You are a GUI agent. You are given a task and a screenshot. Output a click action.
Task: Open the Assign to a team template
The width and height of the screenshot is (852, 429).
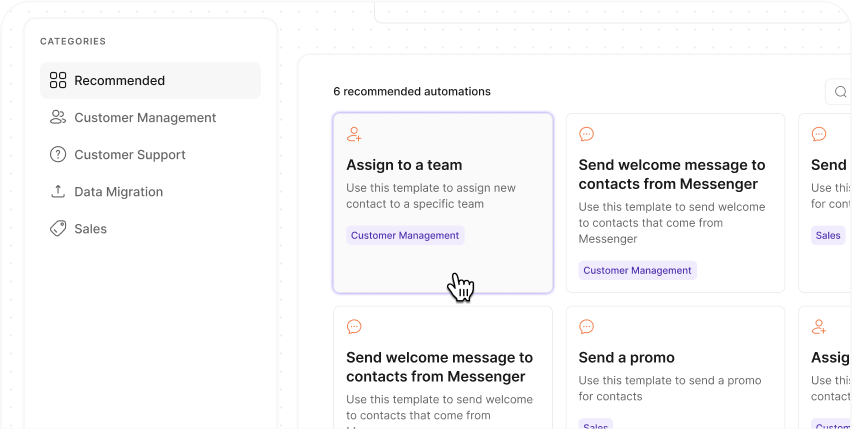coord(443,203)
